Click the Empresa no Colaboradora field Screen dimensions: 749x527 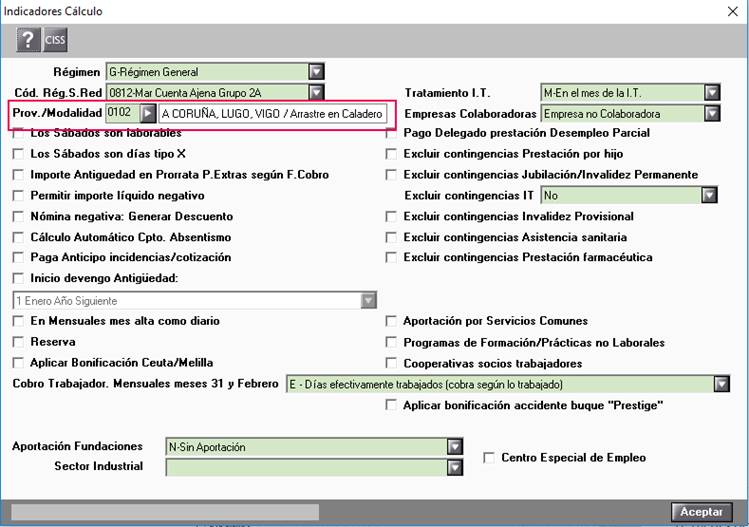point(622,113)
